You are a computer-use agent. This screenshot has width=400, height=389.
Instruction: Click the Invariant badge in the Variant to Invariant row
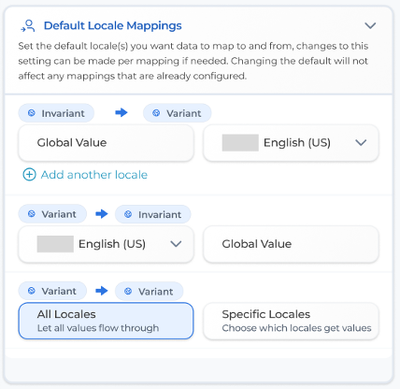153,214
